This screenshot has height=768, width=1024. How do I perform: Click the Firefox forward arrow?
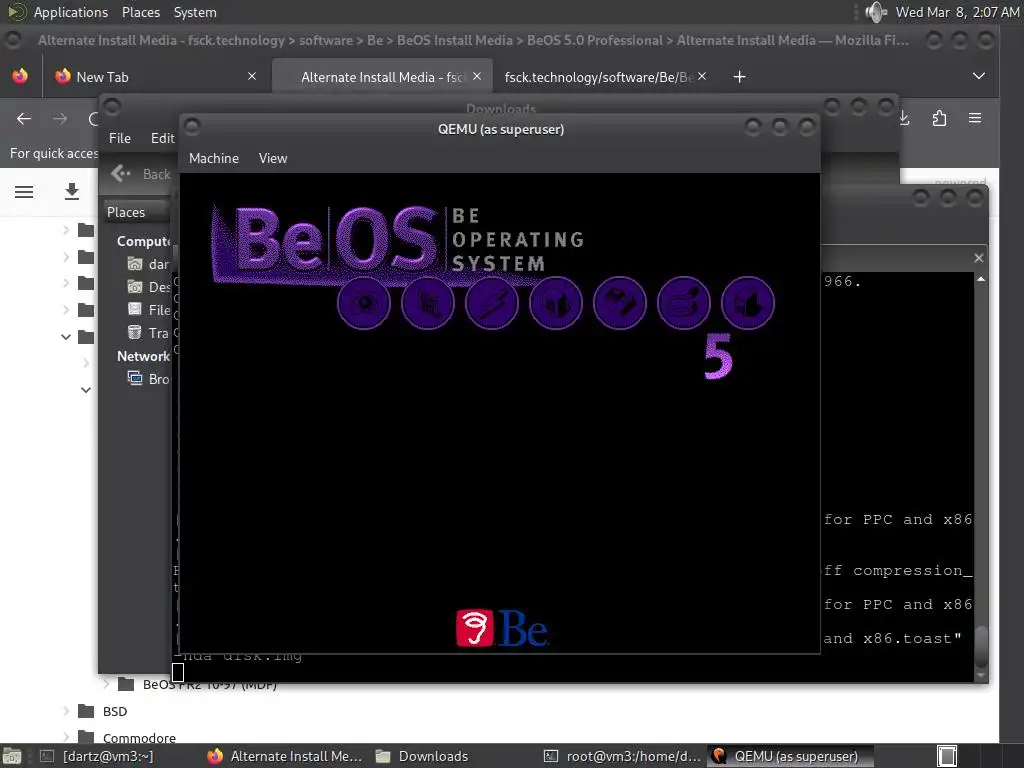pyautogui.click(x=59, y=118)
